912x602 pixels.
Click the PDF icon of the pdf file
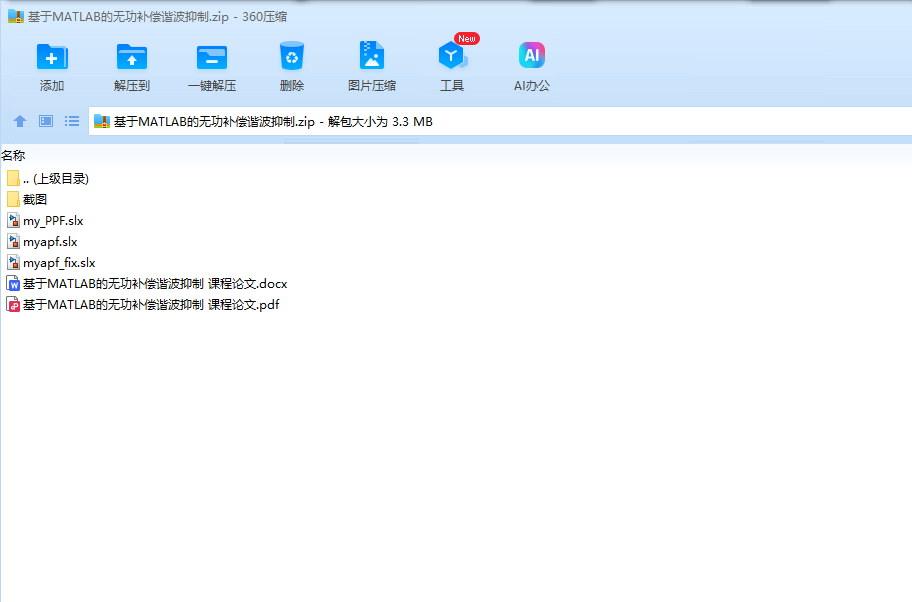click(13, 304)
